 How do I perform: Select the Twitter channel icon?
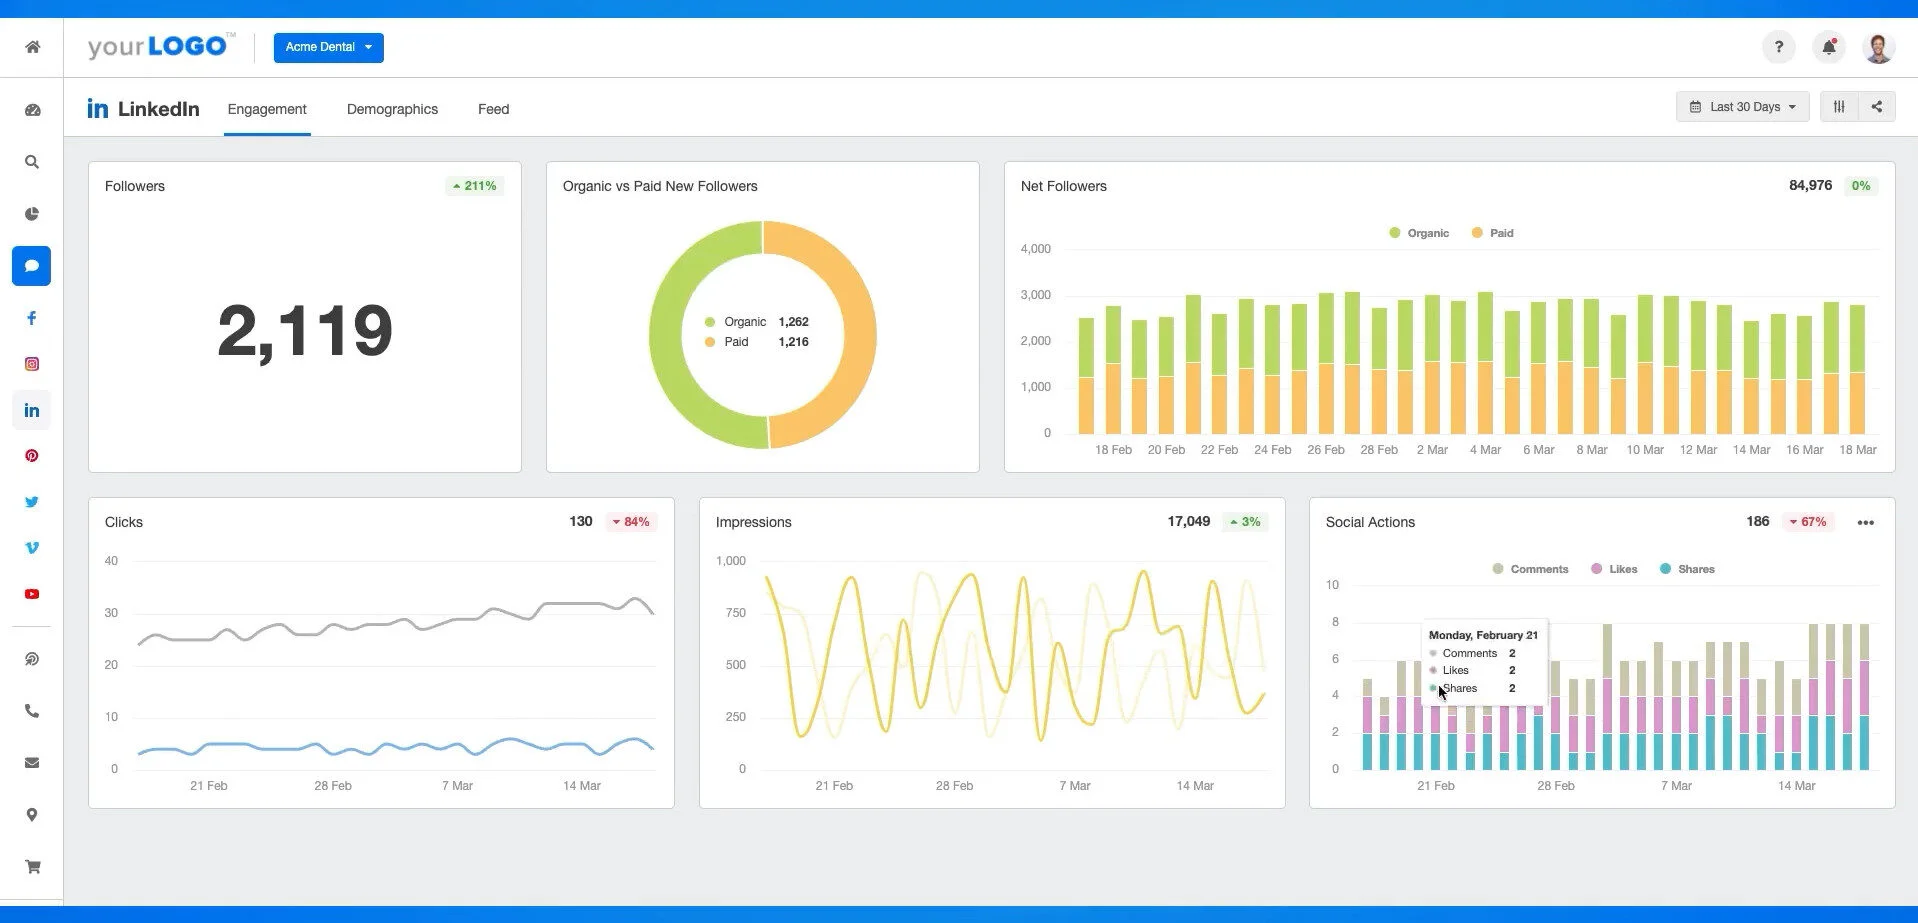pyautogui.click(x=31, y=501)
